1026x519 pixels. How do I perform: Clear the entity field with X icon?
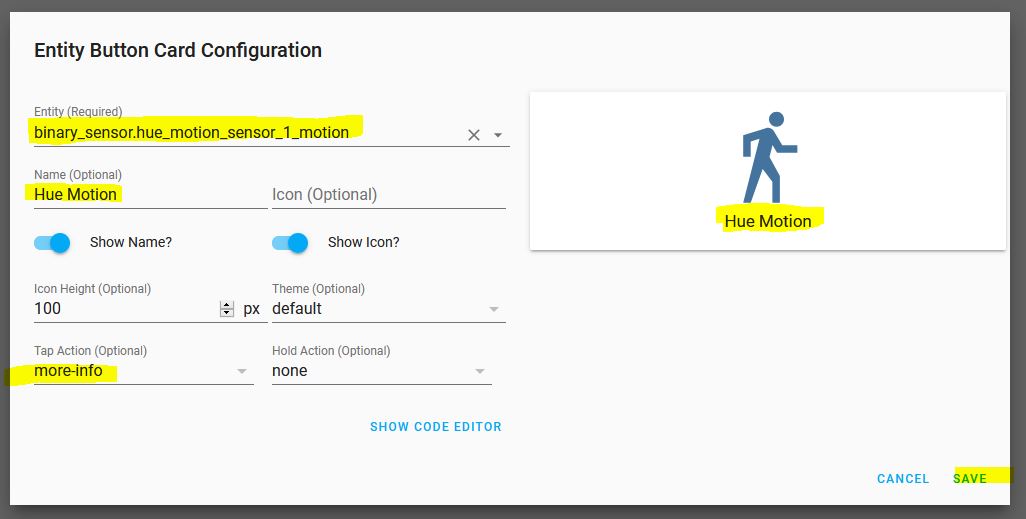click(474, 135)
